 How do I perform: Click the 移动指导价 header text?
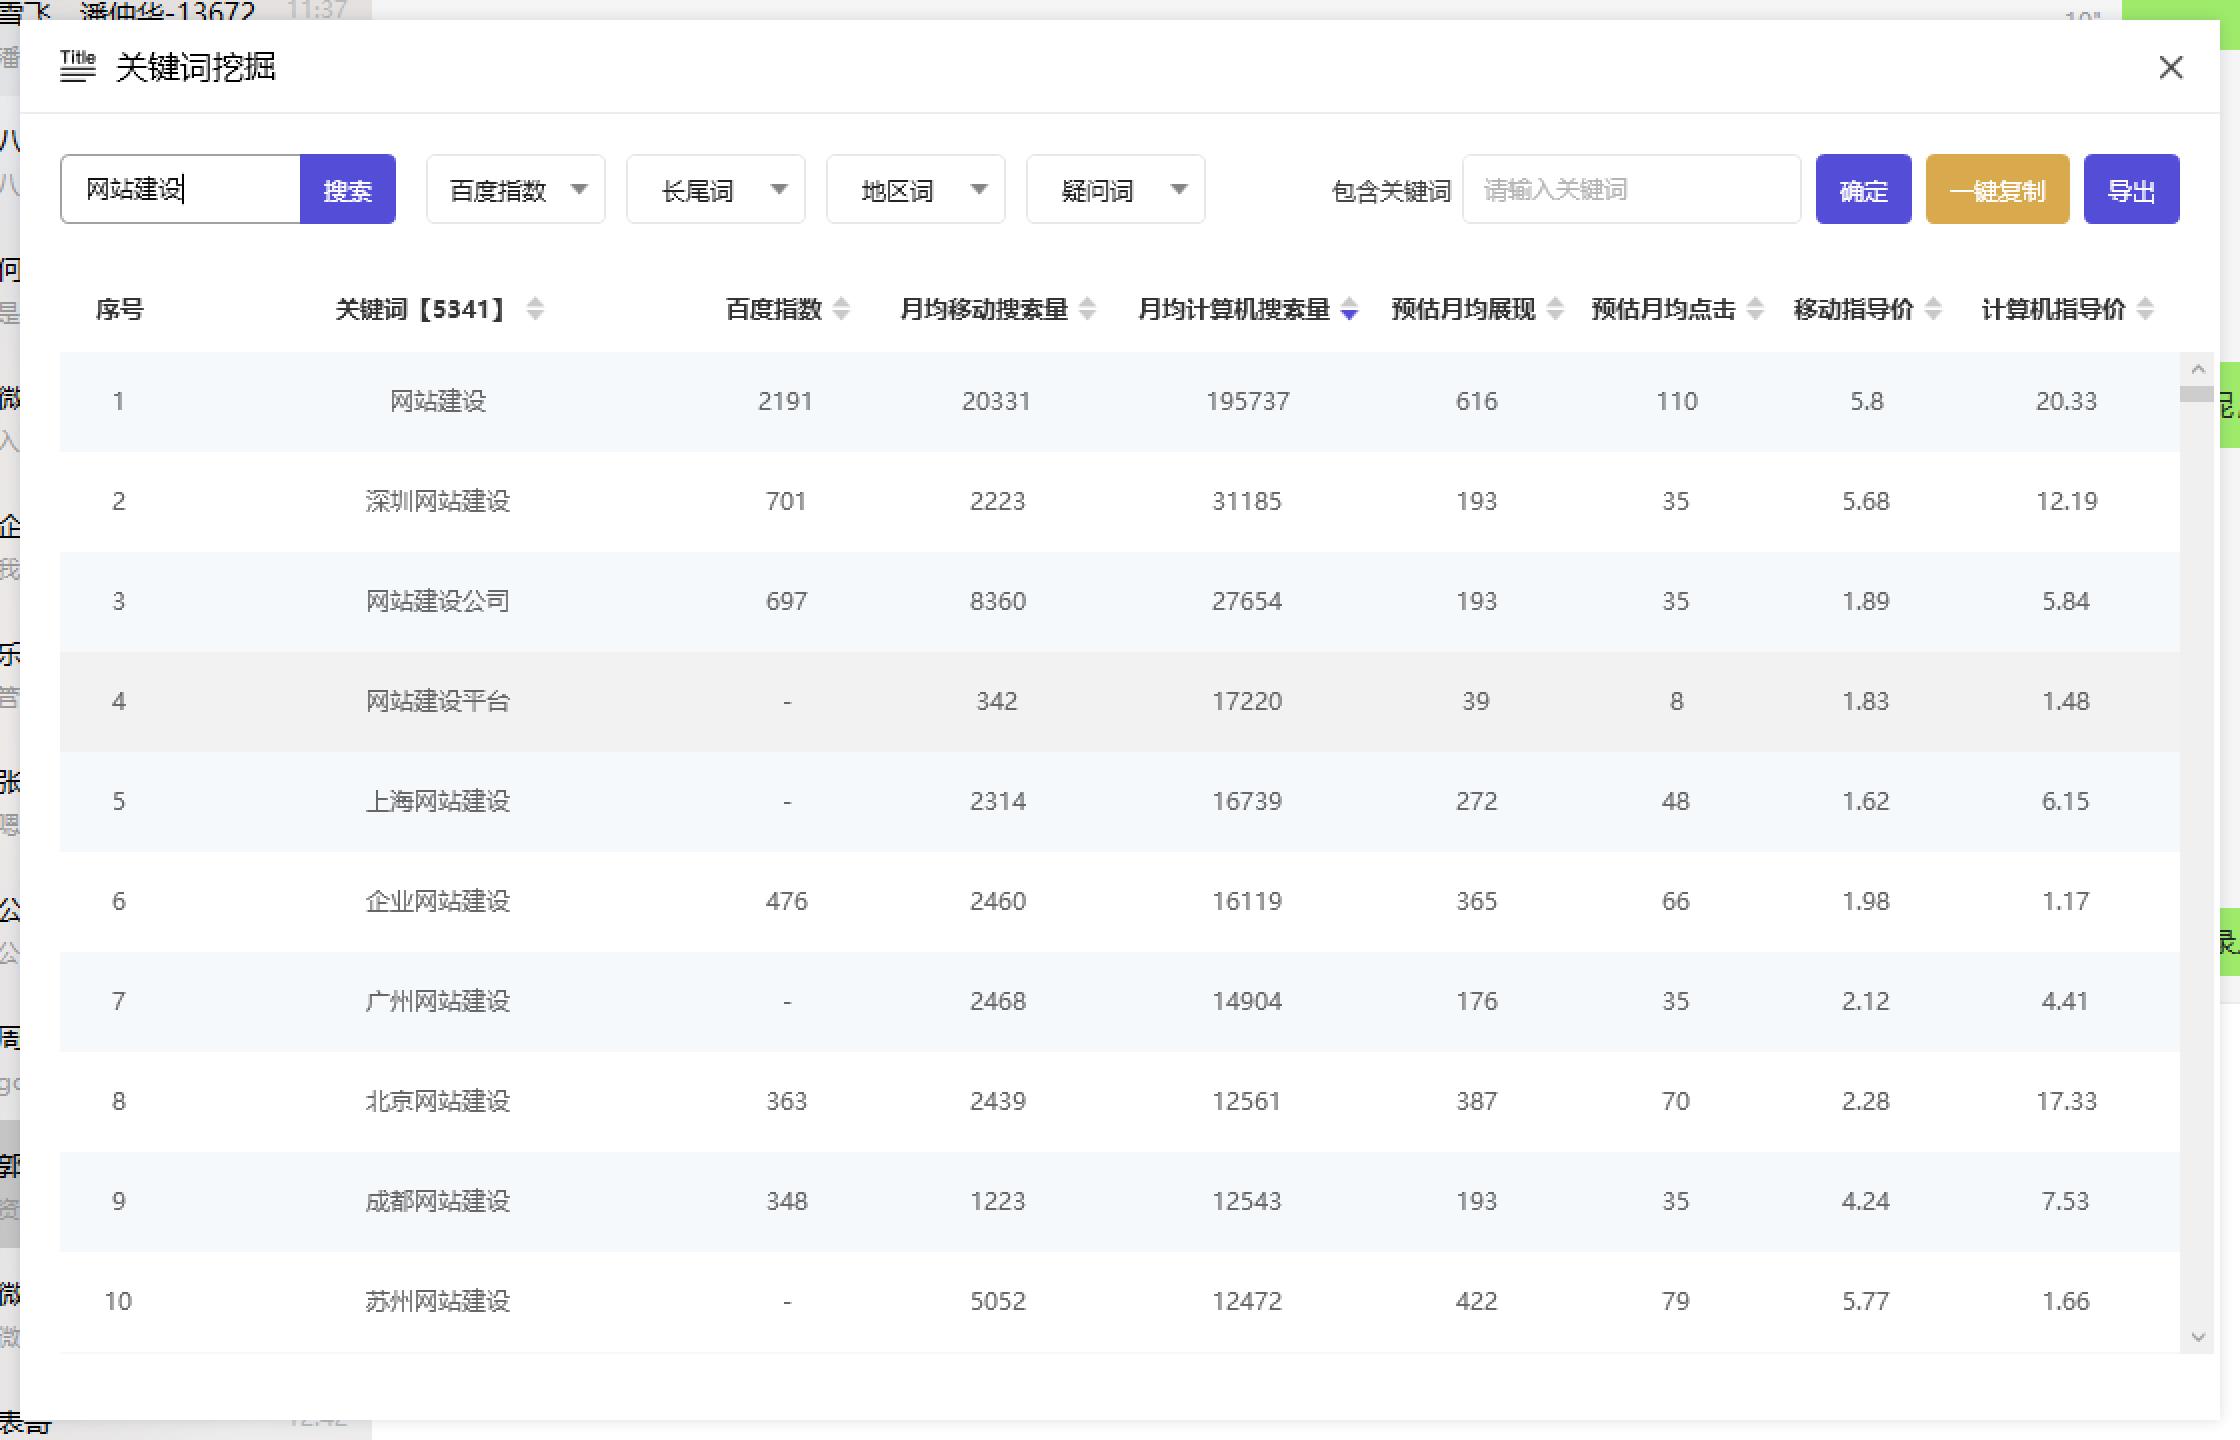tap(1853, 309)
